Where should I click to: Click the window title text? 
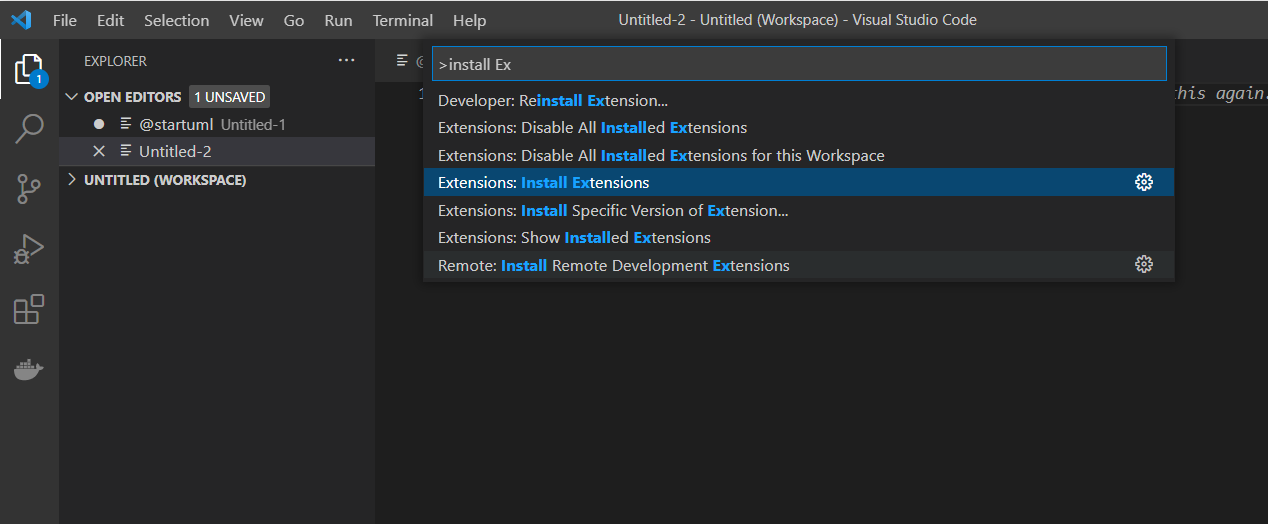point(797,20)
